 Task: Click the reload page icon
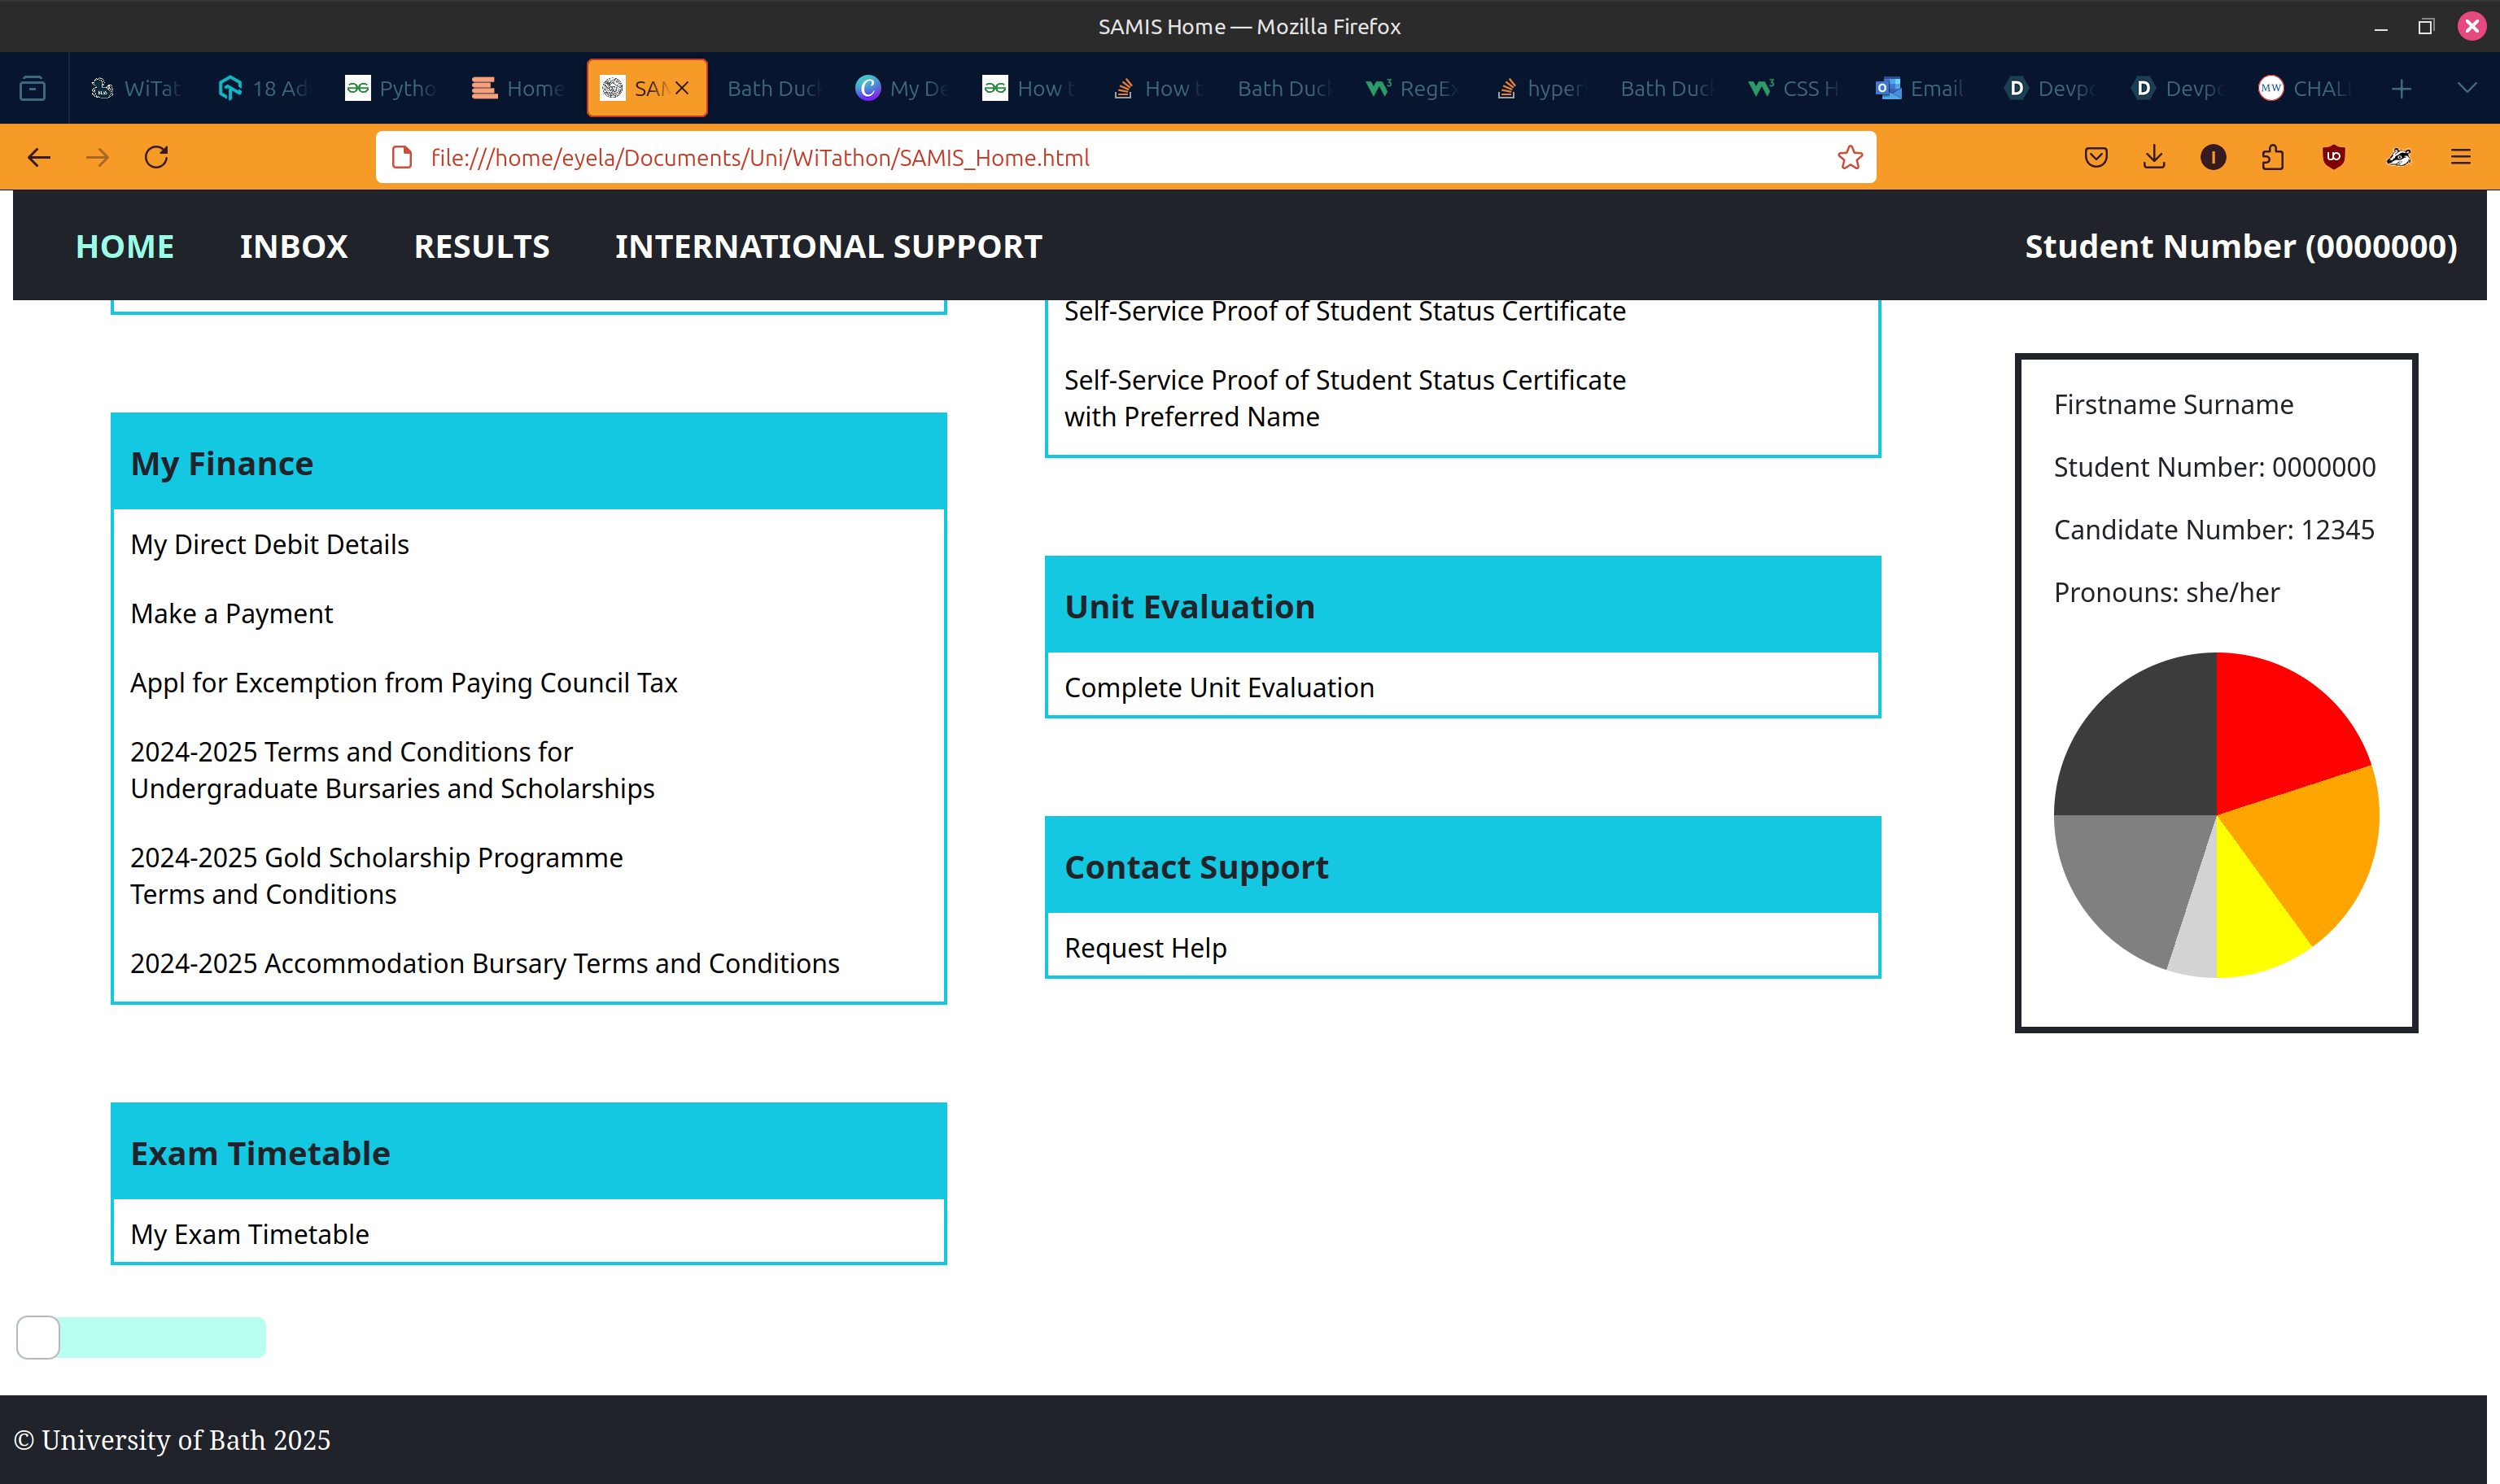click(x=156, y=157)
